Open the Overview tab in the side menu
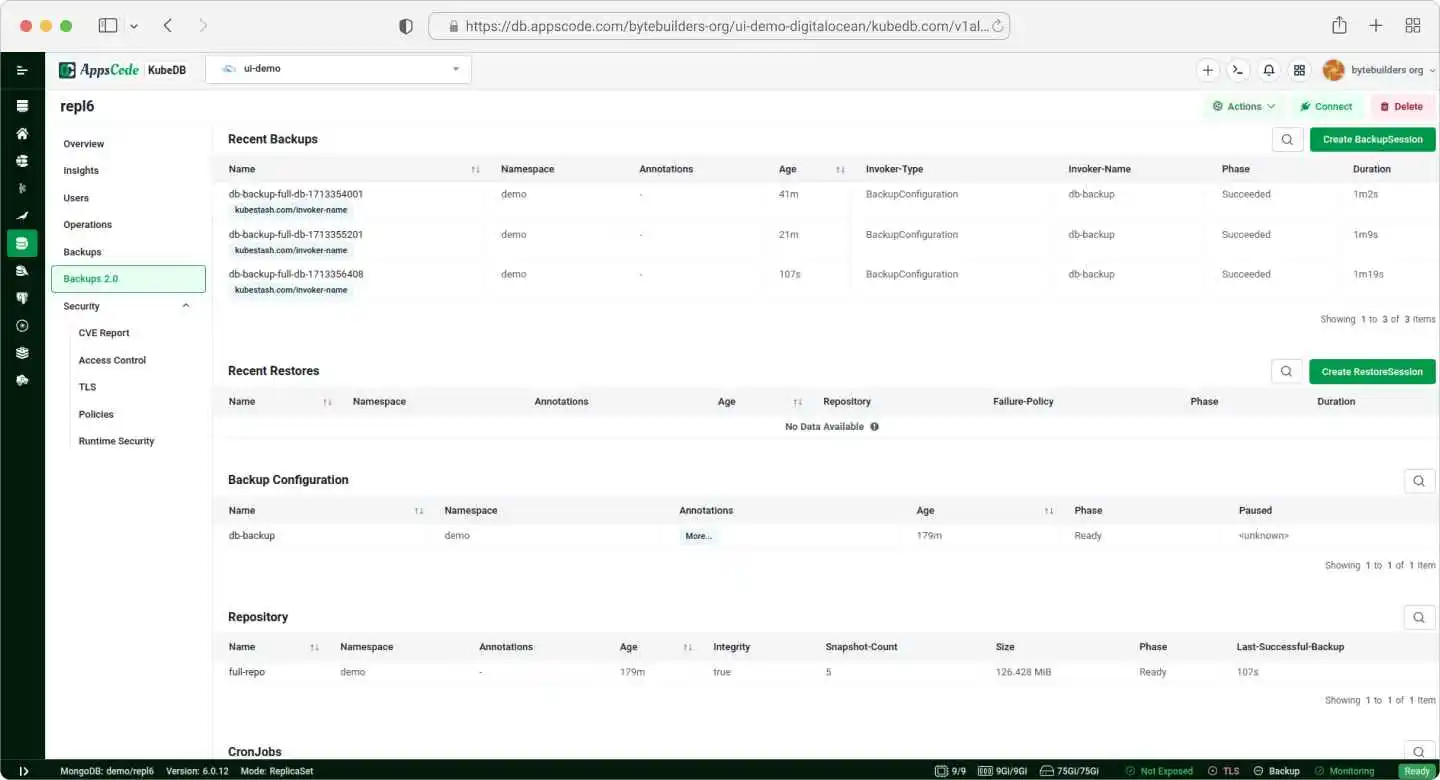The height and width of the screenshot is (780, 1440). click(x=84, y=144)
